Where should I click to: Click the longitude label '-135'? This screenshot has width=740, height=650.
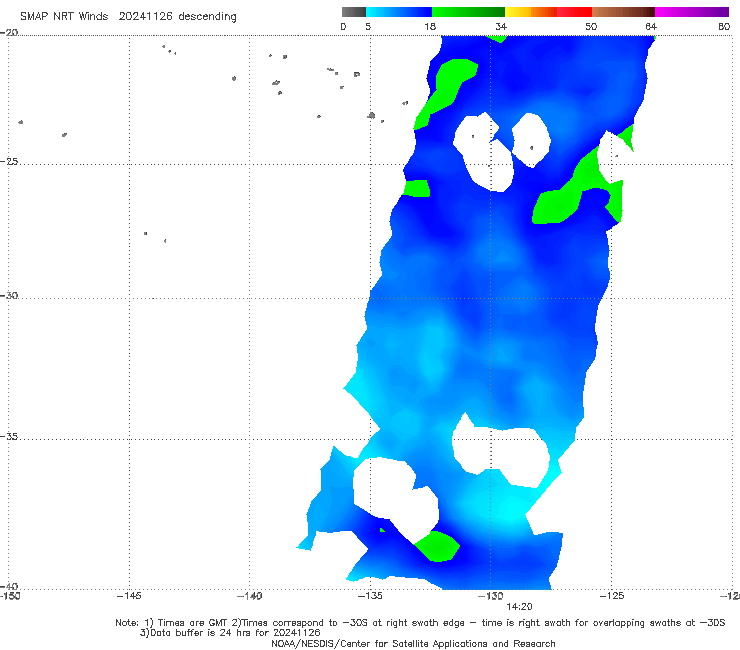(370, 596)
